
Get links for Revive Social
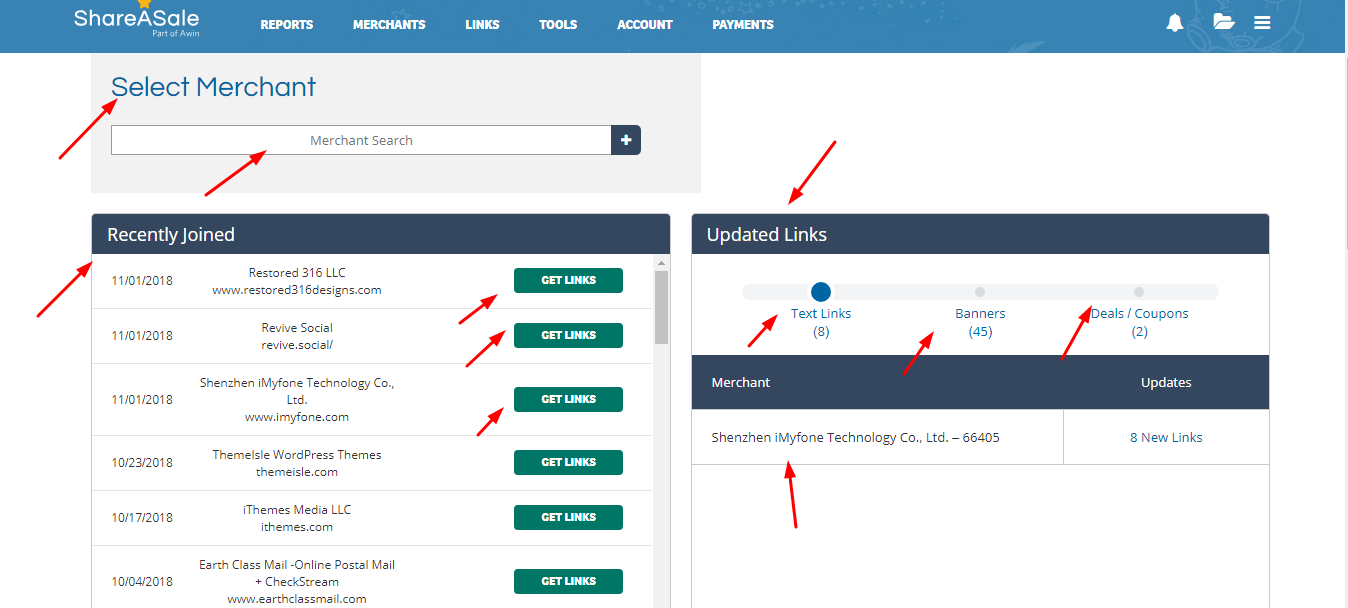pos(568,335)
